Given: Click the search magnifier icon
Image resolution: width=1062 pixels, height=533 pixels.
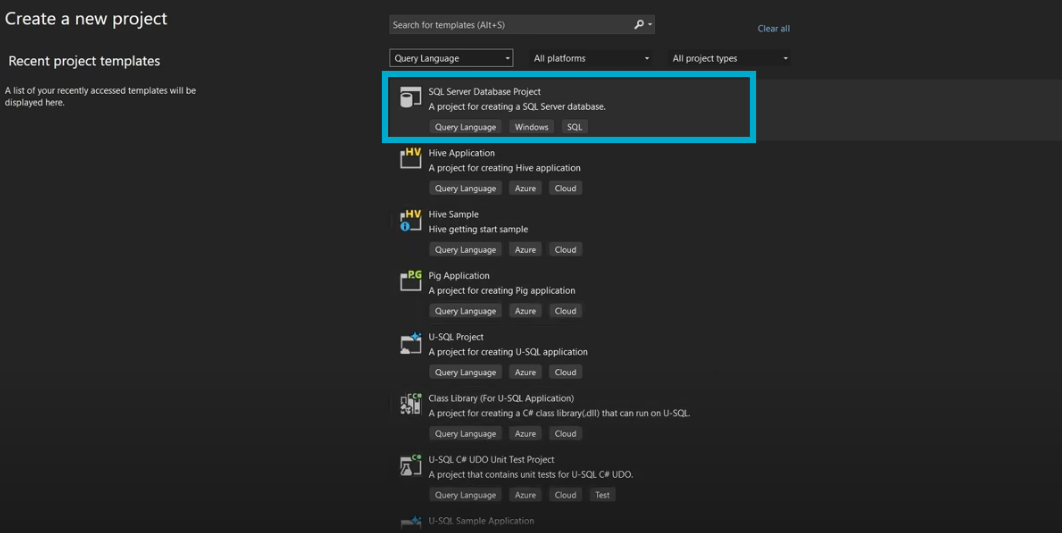Looking at the screenshot, I should 639,24.
